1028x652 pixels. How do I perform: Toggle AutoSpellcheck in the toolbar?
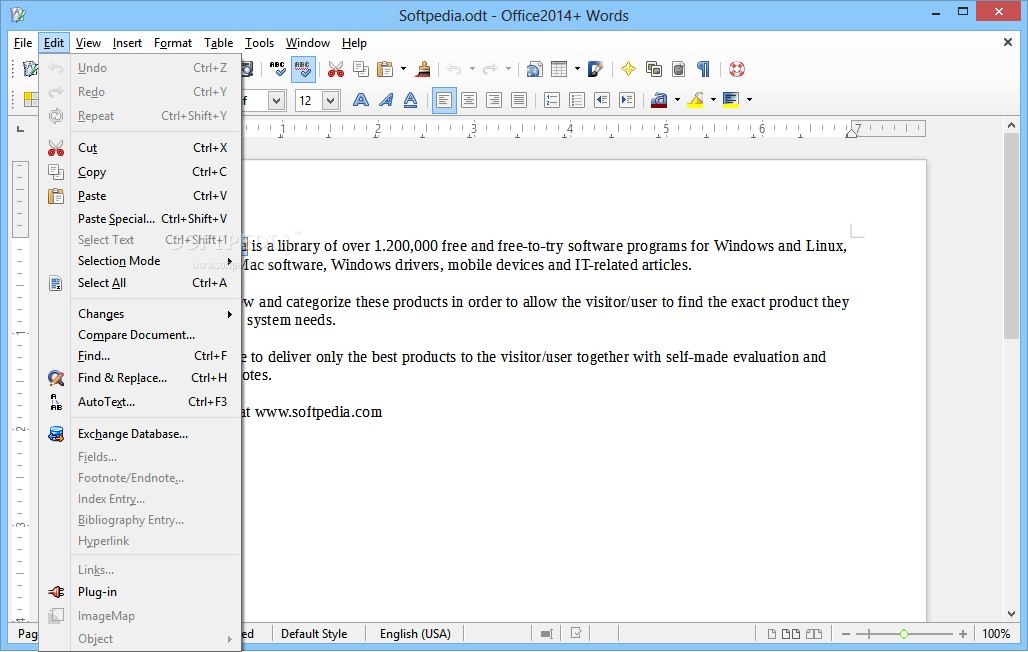(x=303, y=69)
